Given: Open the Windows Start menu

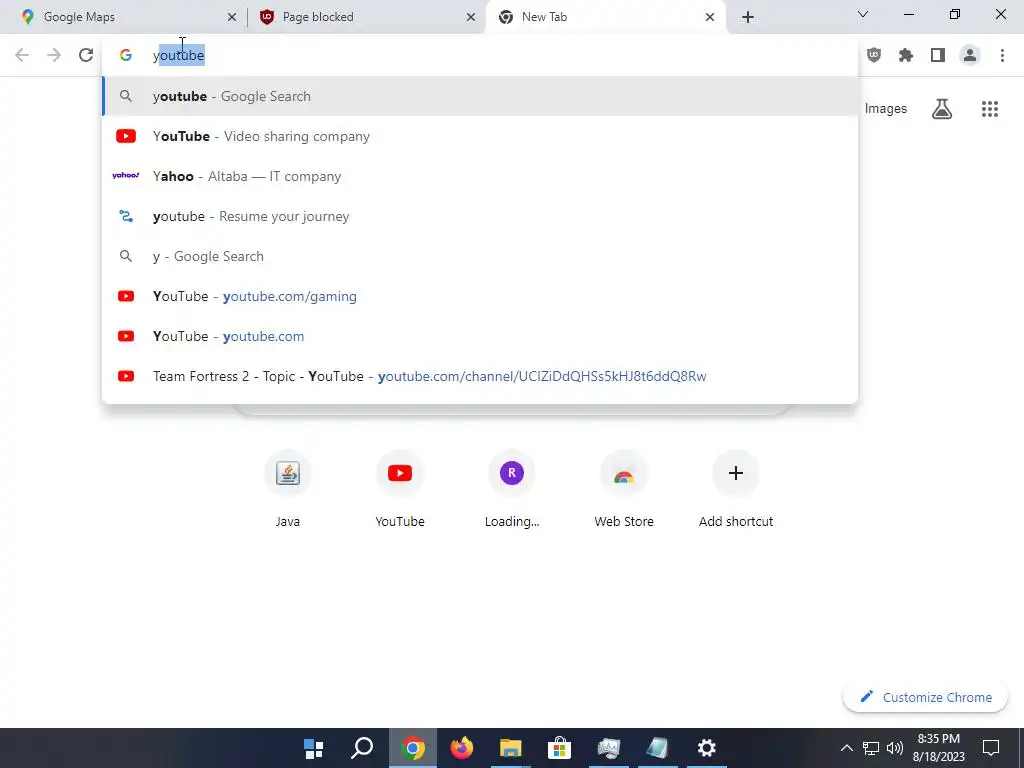Looking at the screenshot, I should pos(313,748).
